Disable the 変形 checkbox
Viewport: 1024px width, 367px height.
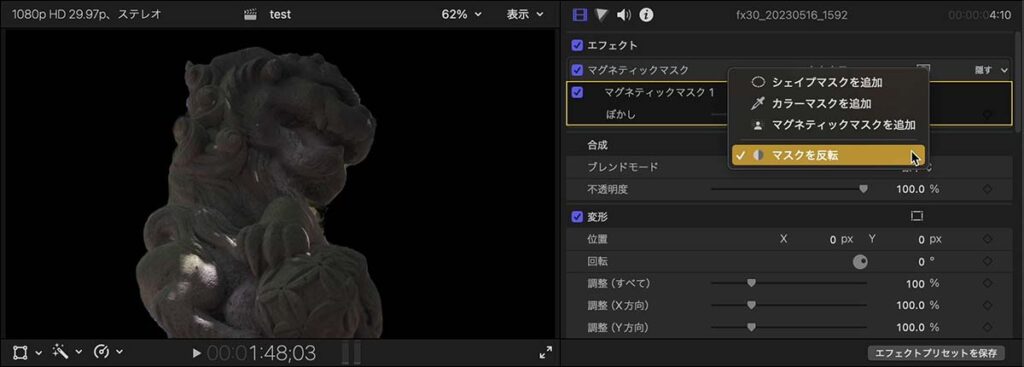(x=577, y=216)
